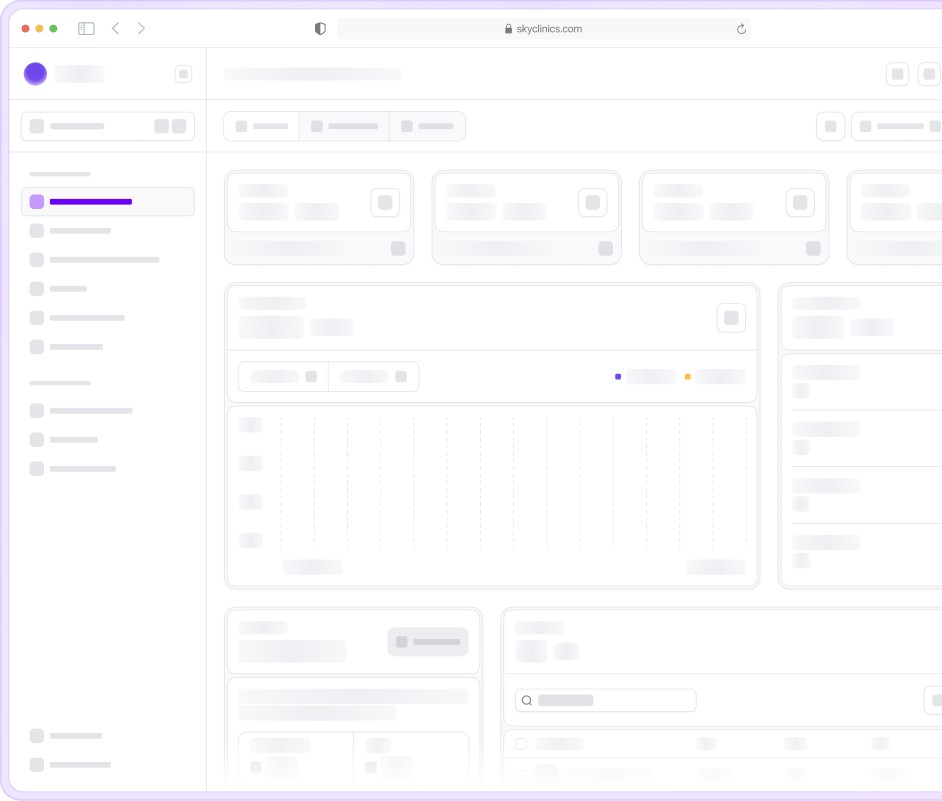Switch to the middle tab in the segmented control

point(344,126)
